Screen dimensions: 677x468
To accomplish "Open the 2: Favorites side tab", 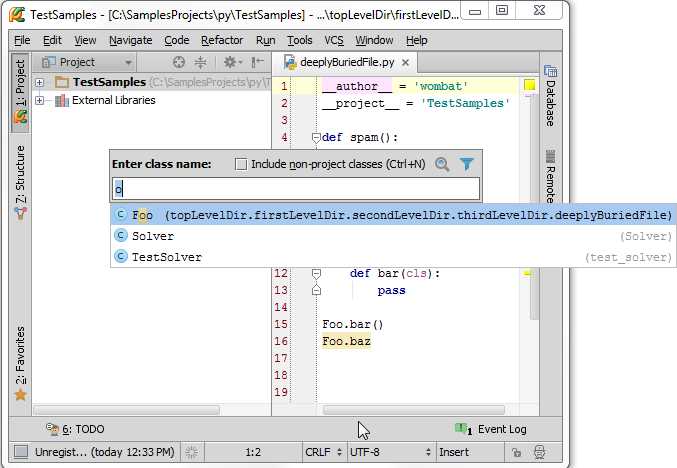I will pyautogui.click(x=20, y=364).
